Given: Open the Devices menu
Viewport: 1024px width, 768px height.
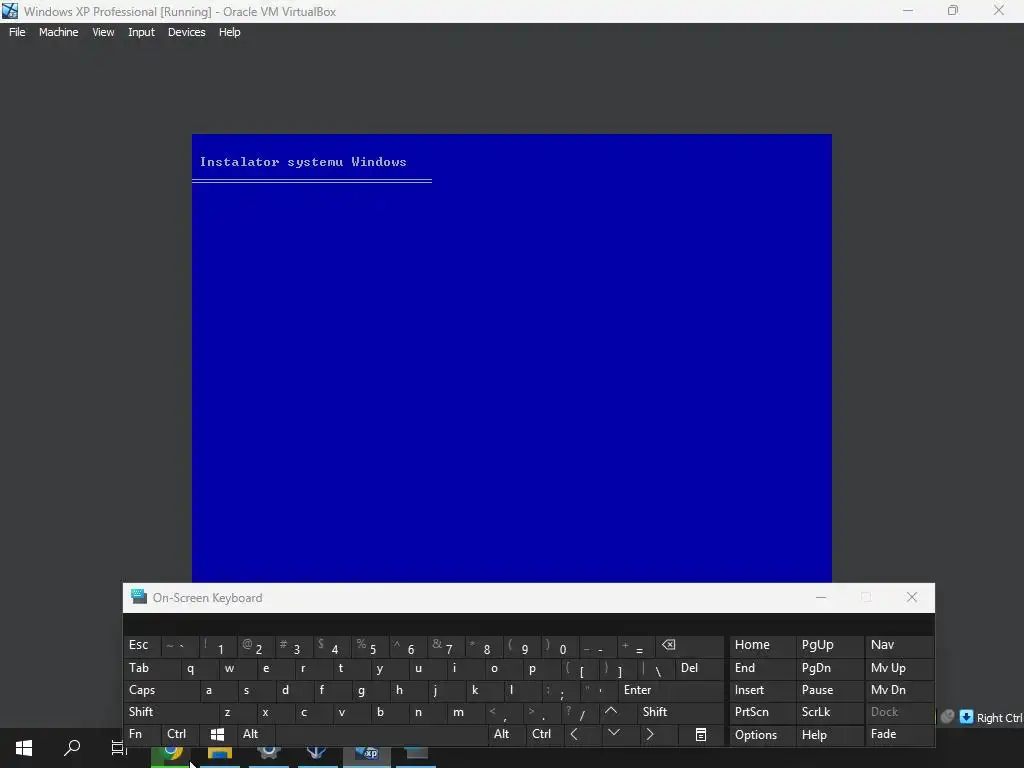Looking at the screenshot, I should 186,32.
